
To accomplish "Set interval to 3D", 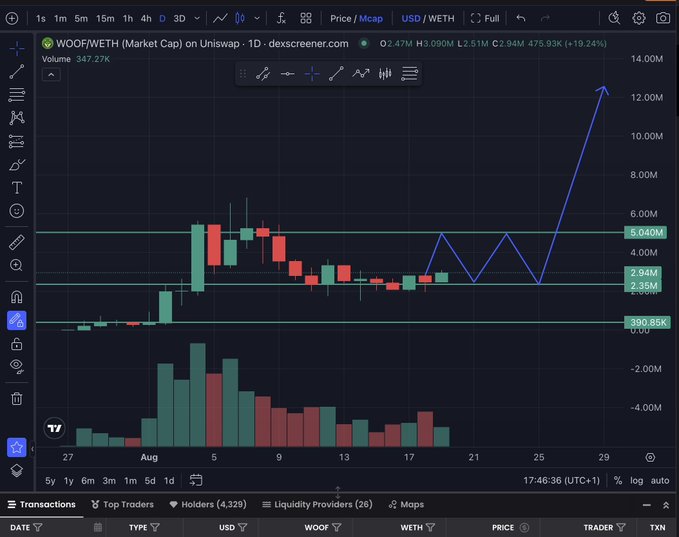I will (x=179, y=19).
